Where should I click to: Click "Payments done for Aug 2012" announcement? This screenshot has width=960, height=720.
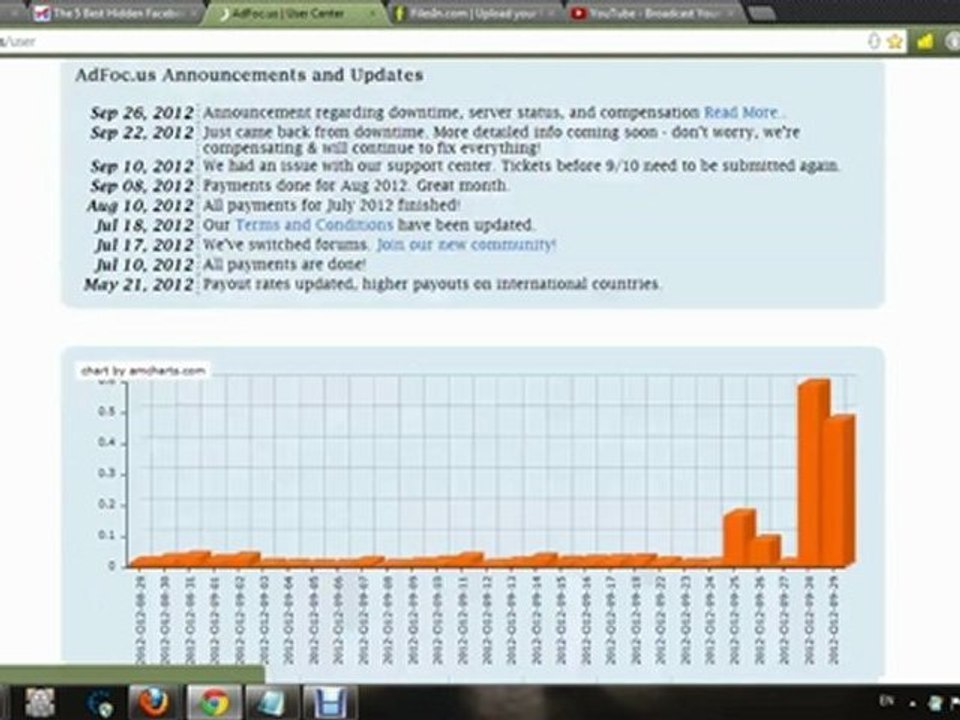point(355,186)
